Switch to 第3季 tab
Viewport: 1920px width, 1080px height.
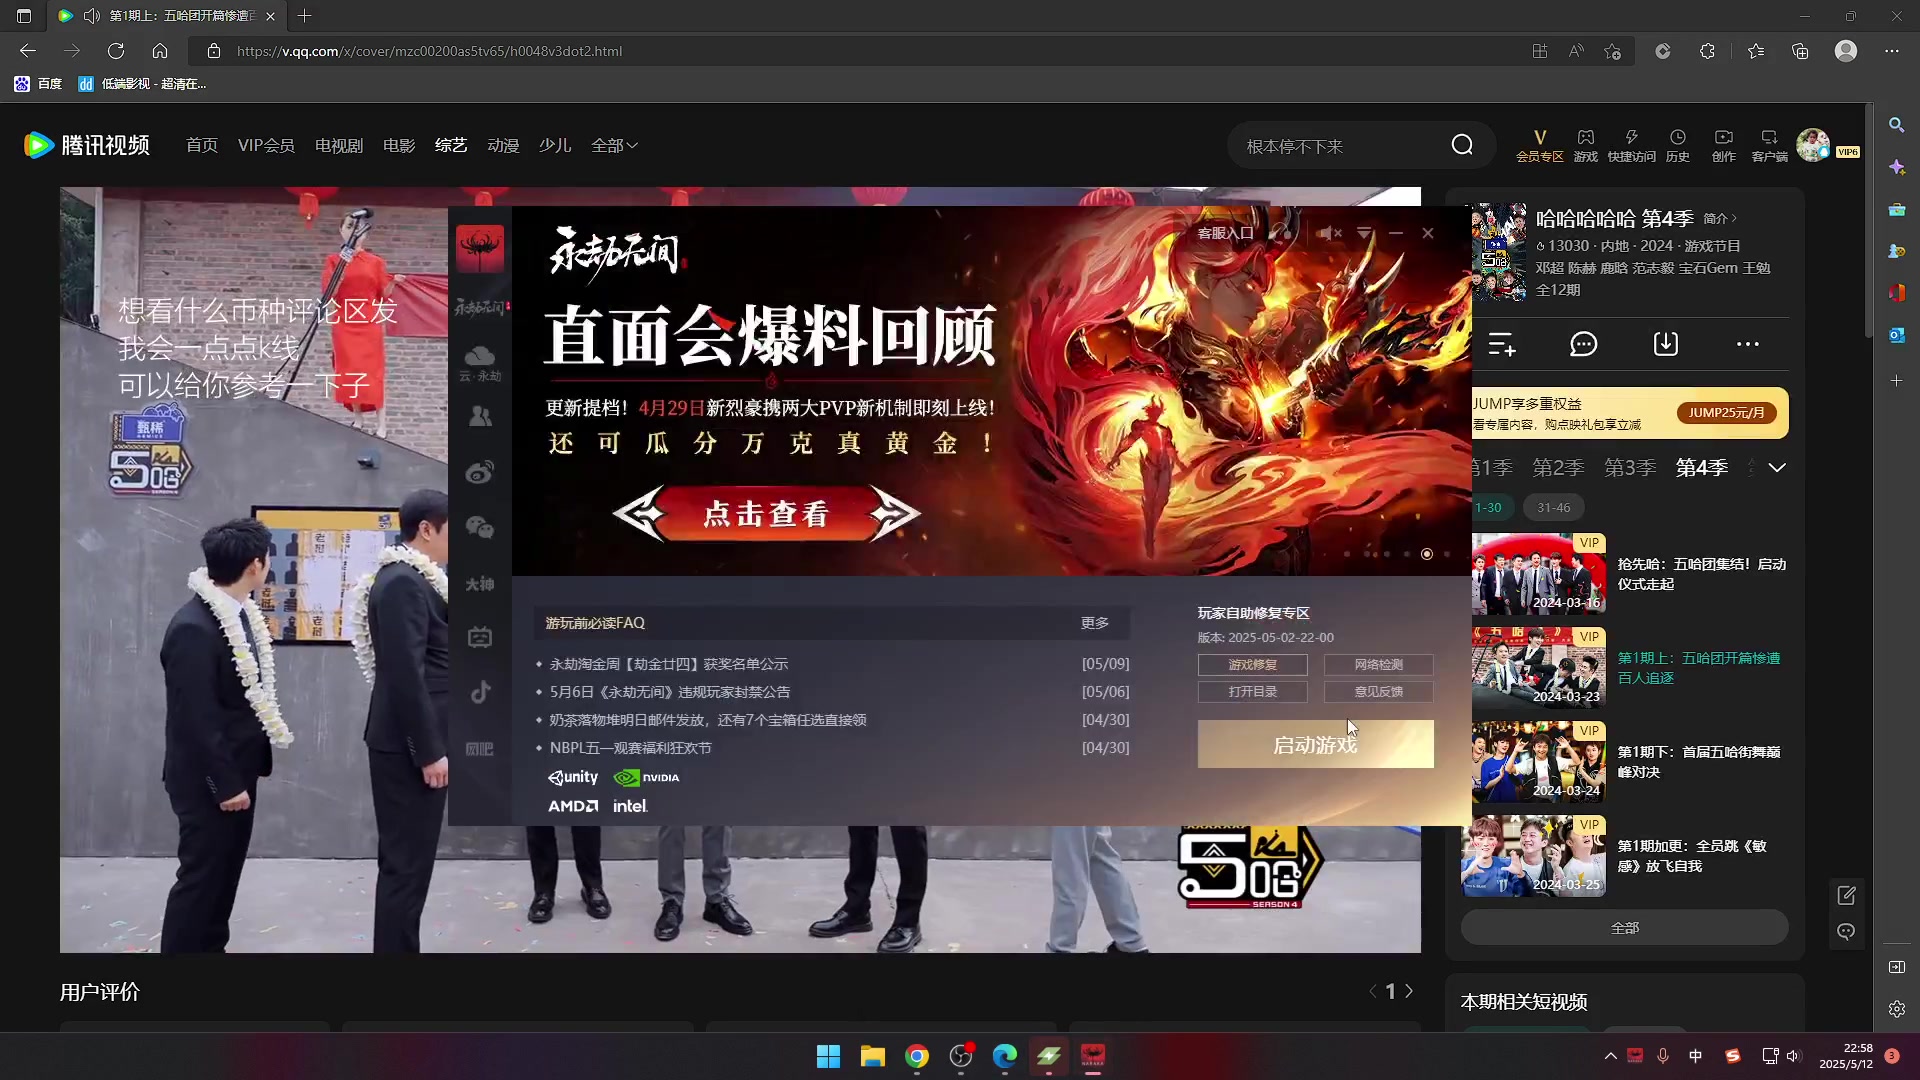pos(1630,468)
